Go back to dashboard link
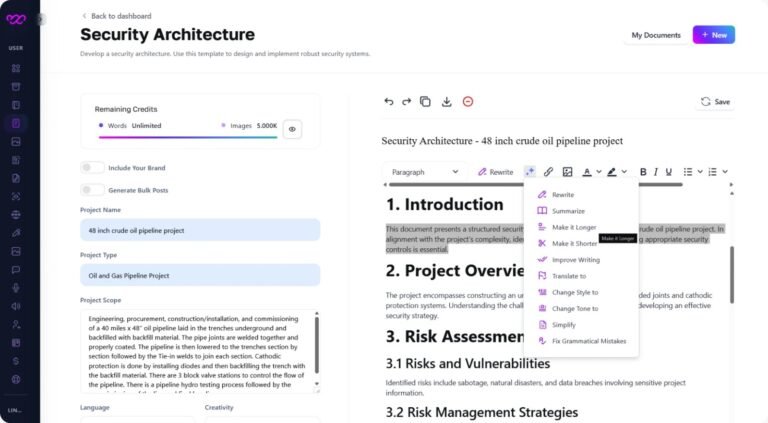The height and width of the screenshot is (423, 768). [x=117, y=16]
